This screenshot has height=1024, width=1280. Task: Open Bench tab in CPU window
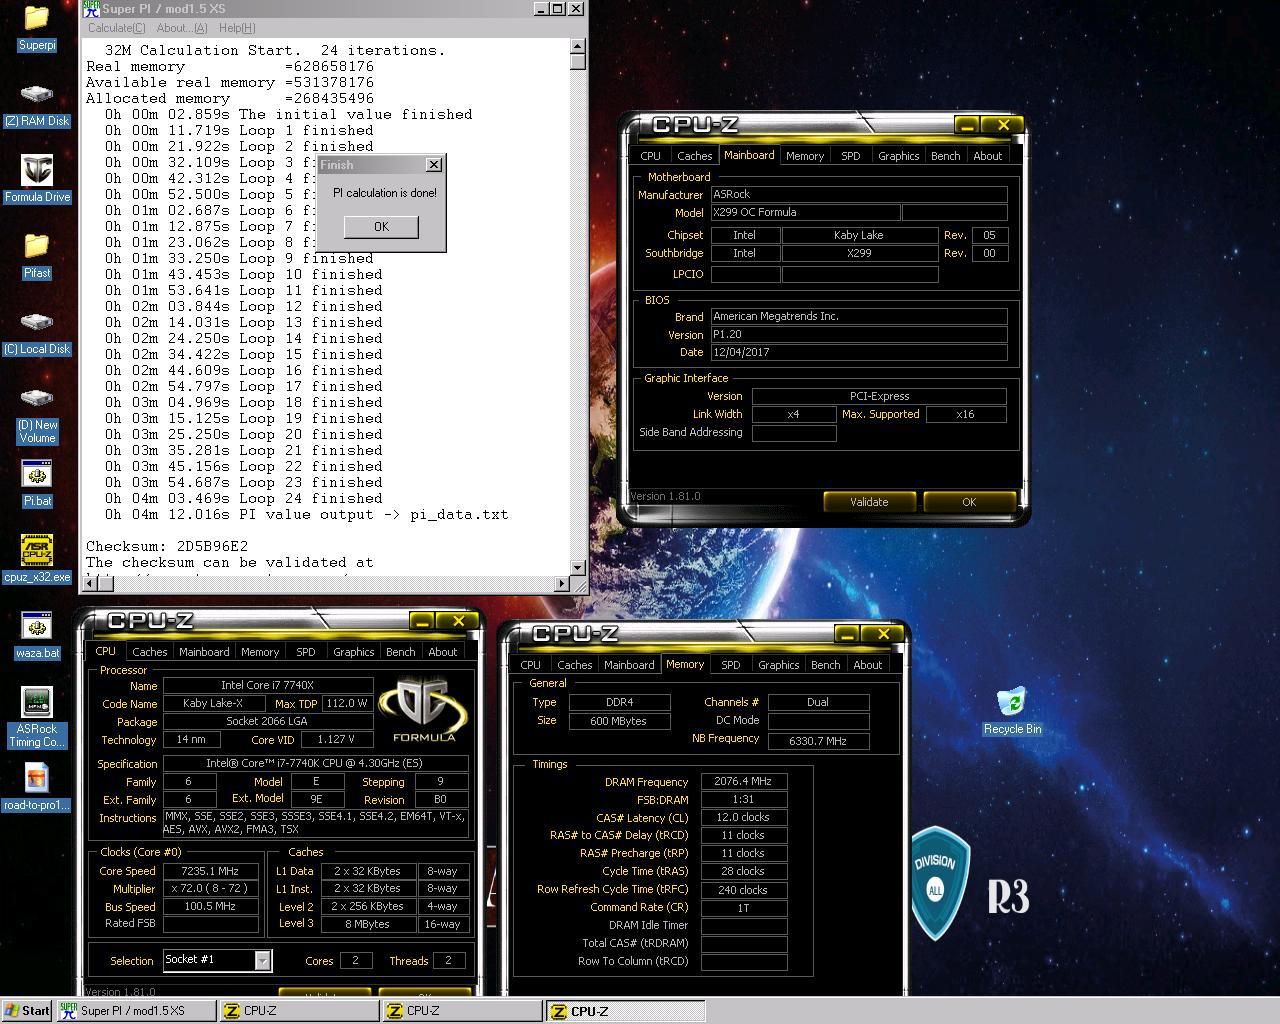pos(400,652)
